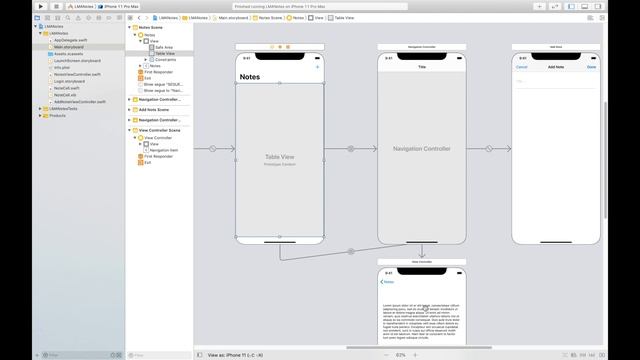Choose the LMANotes scheme in toolbar

[81, 7]
